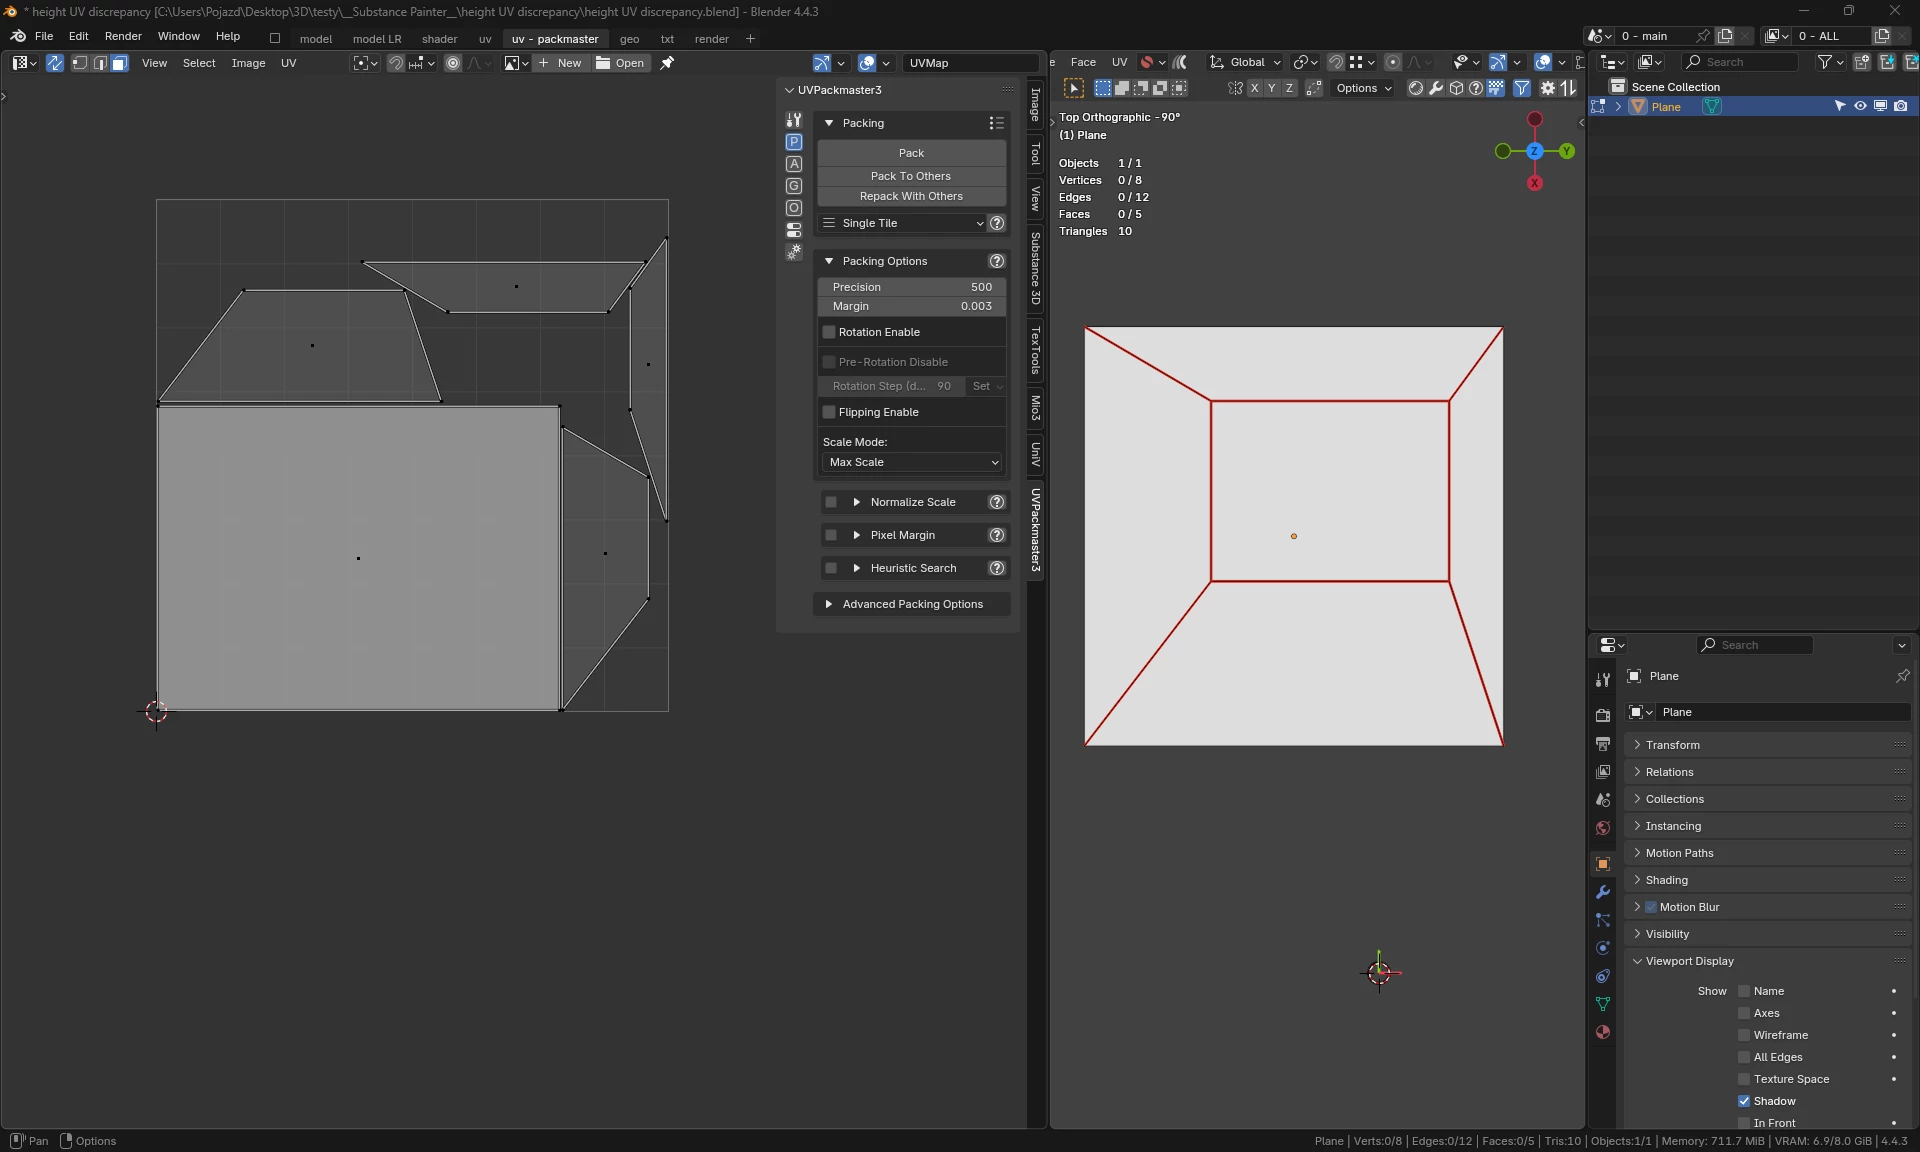The image size is (1920, 1152).
Task: Open the Render menu
Action: [123, 36]
